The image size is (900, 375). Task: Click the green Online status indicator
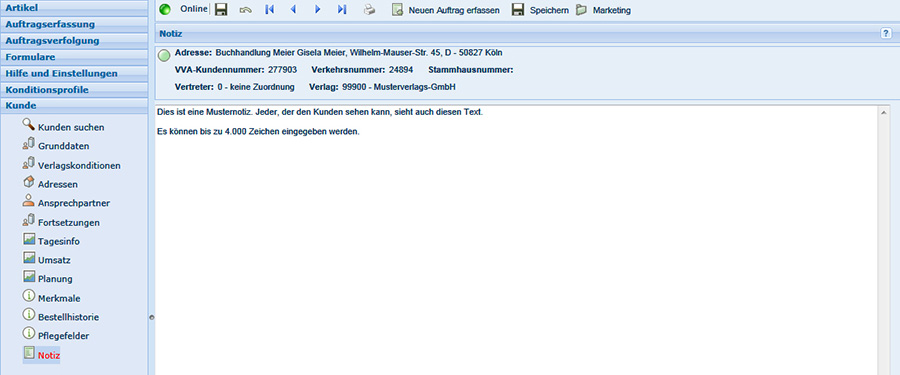[x=165, y=10]
